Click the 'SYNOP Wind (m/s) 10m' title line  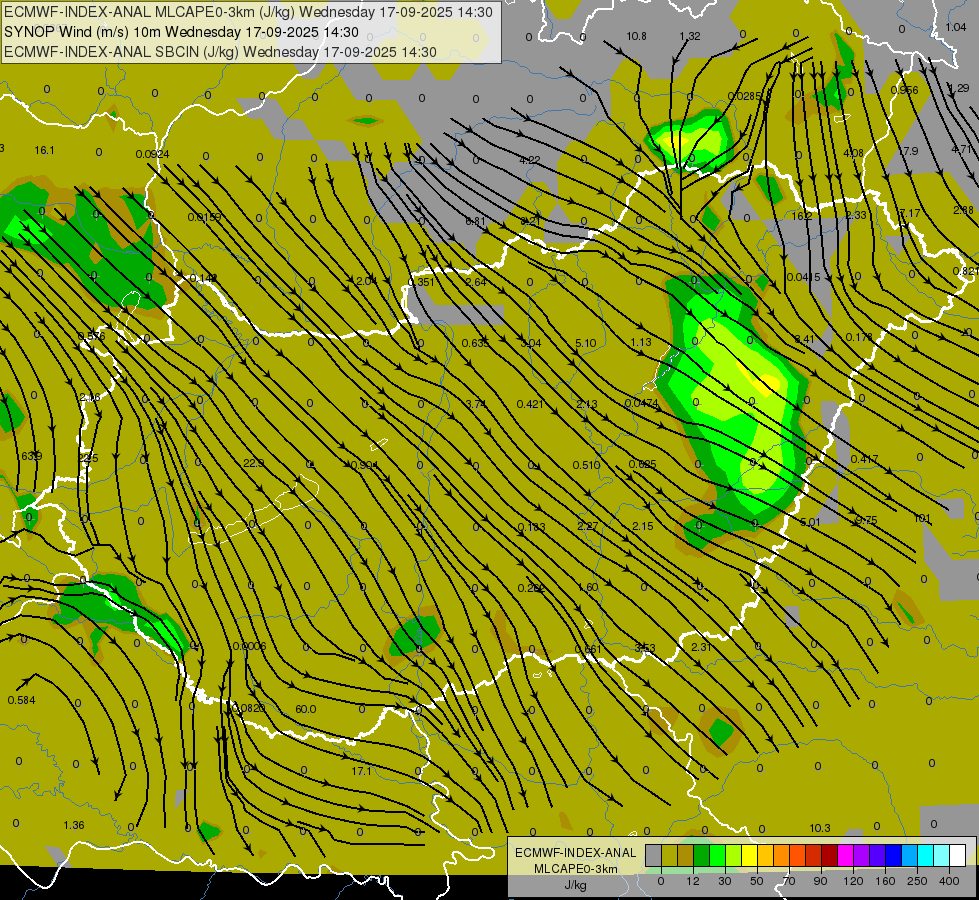[181, 32]
